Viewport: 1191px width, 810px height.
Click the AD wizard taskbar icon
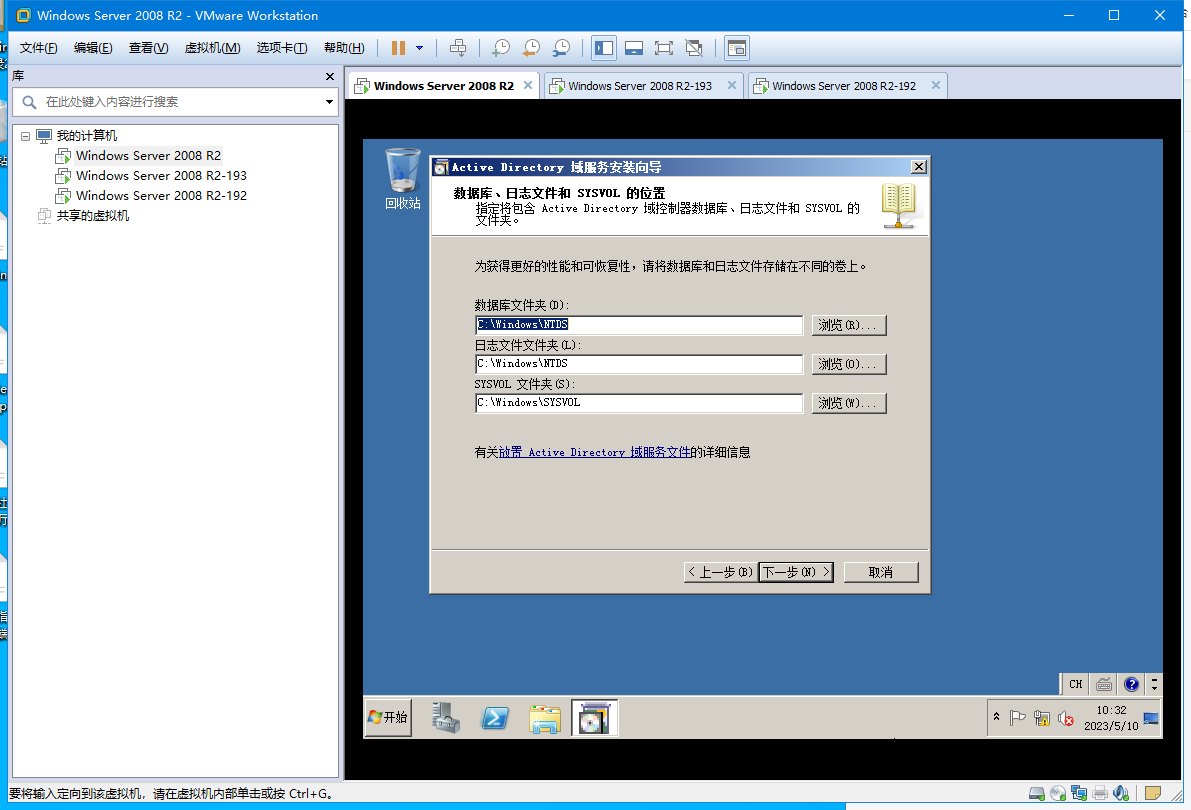tap(594, 717)
